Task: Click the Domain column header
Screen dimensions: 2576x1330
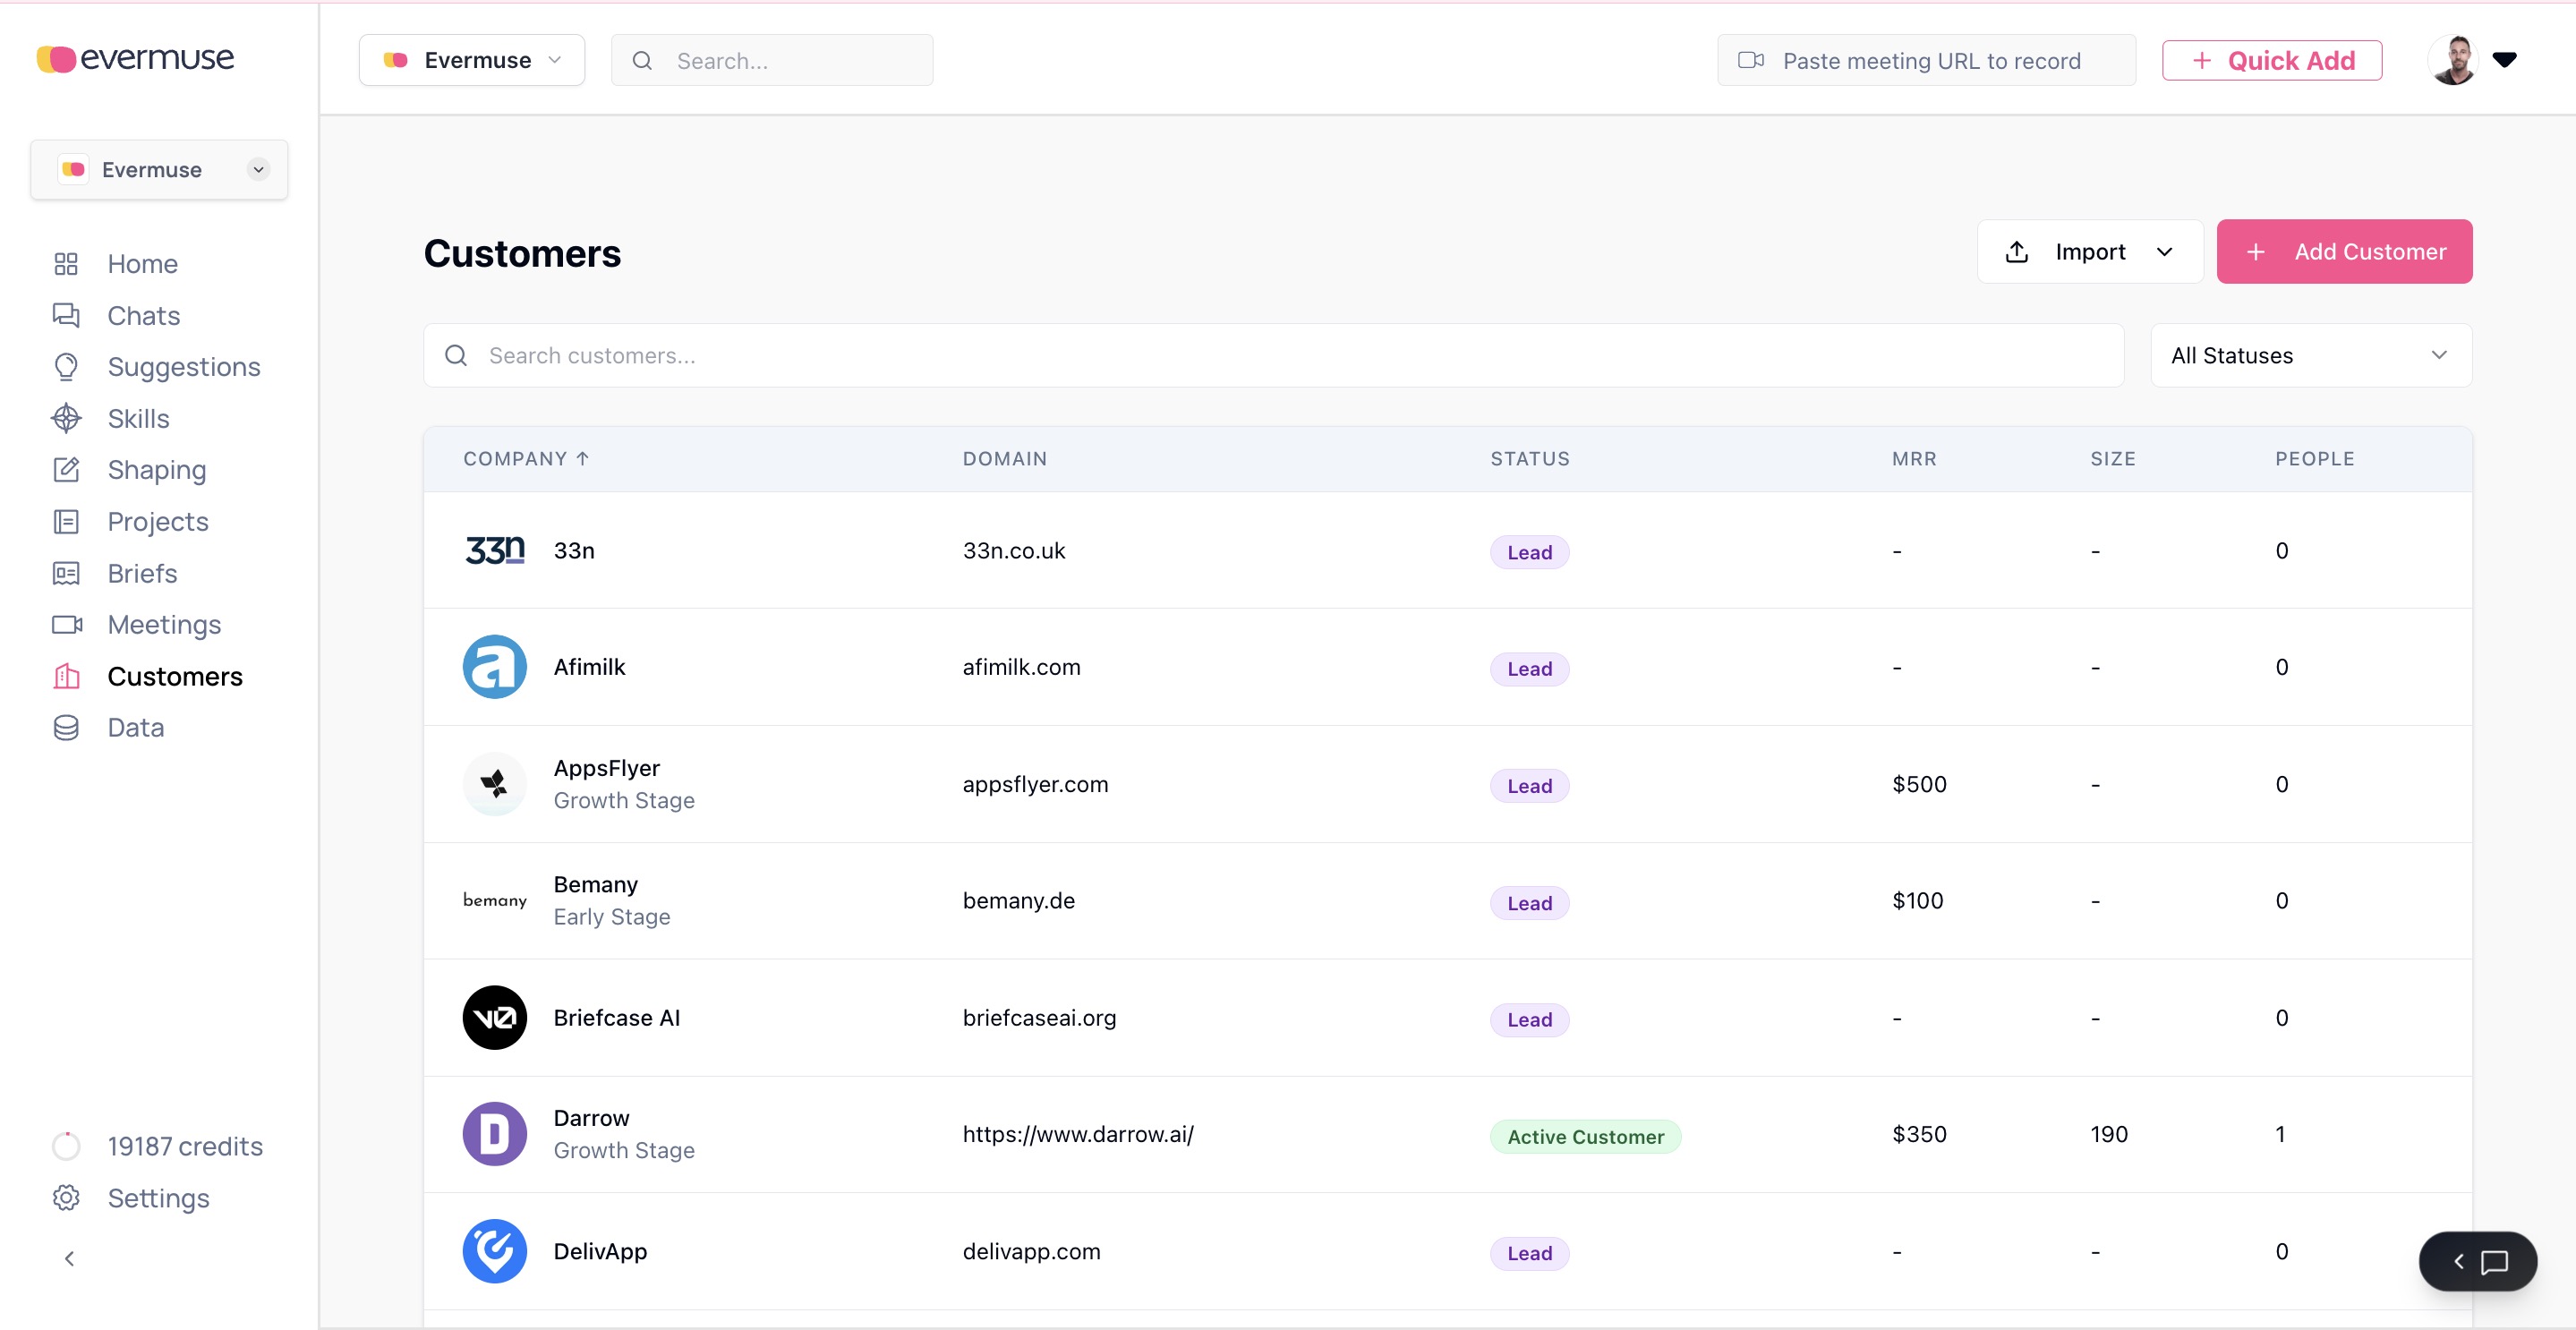Action: [x=1005, y=459]
